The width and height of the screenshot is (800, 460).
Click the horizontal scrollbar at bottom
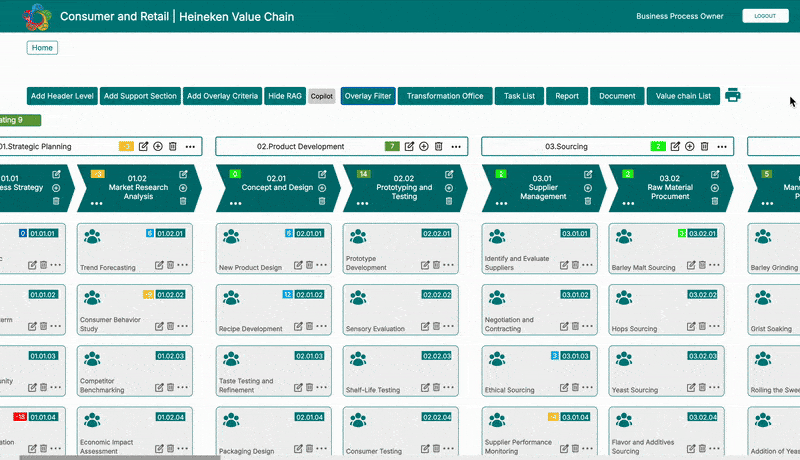click(120, 457)
